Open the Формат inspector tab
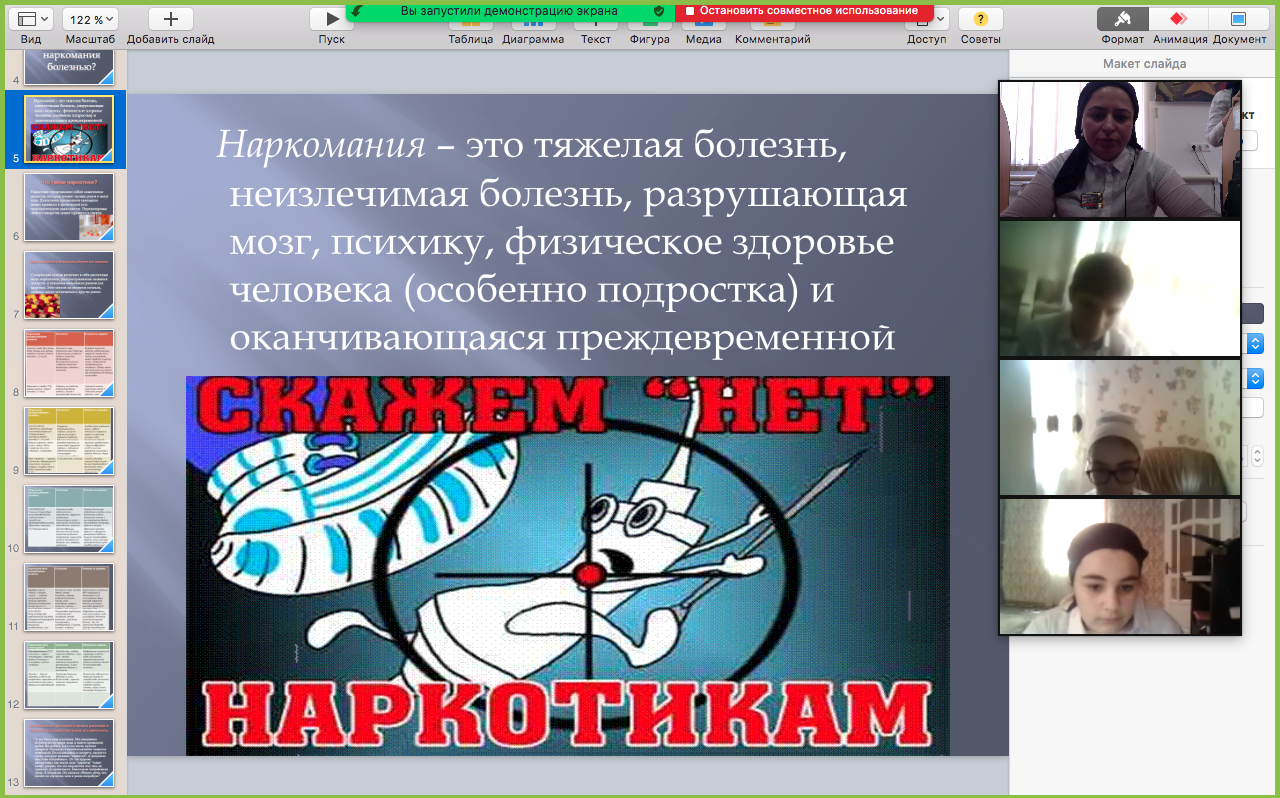 [1122, 19]
